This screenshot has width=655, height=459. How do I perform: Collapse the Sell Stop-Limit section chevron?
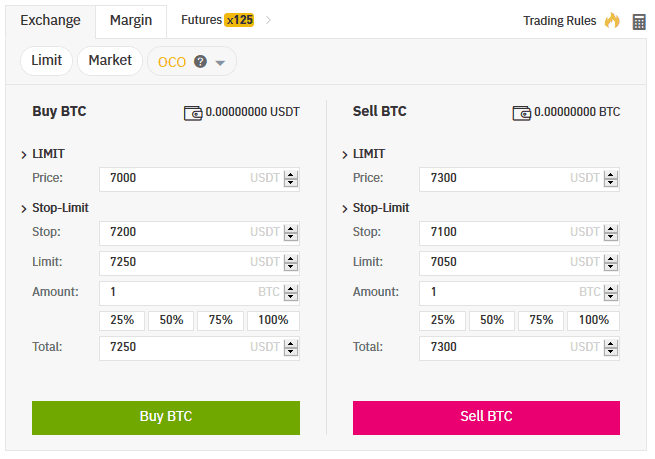[345, 209]
